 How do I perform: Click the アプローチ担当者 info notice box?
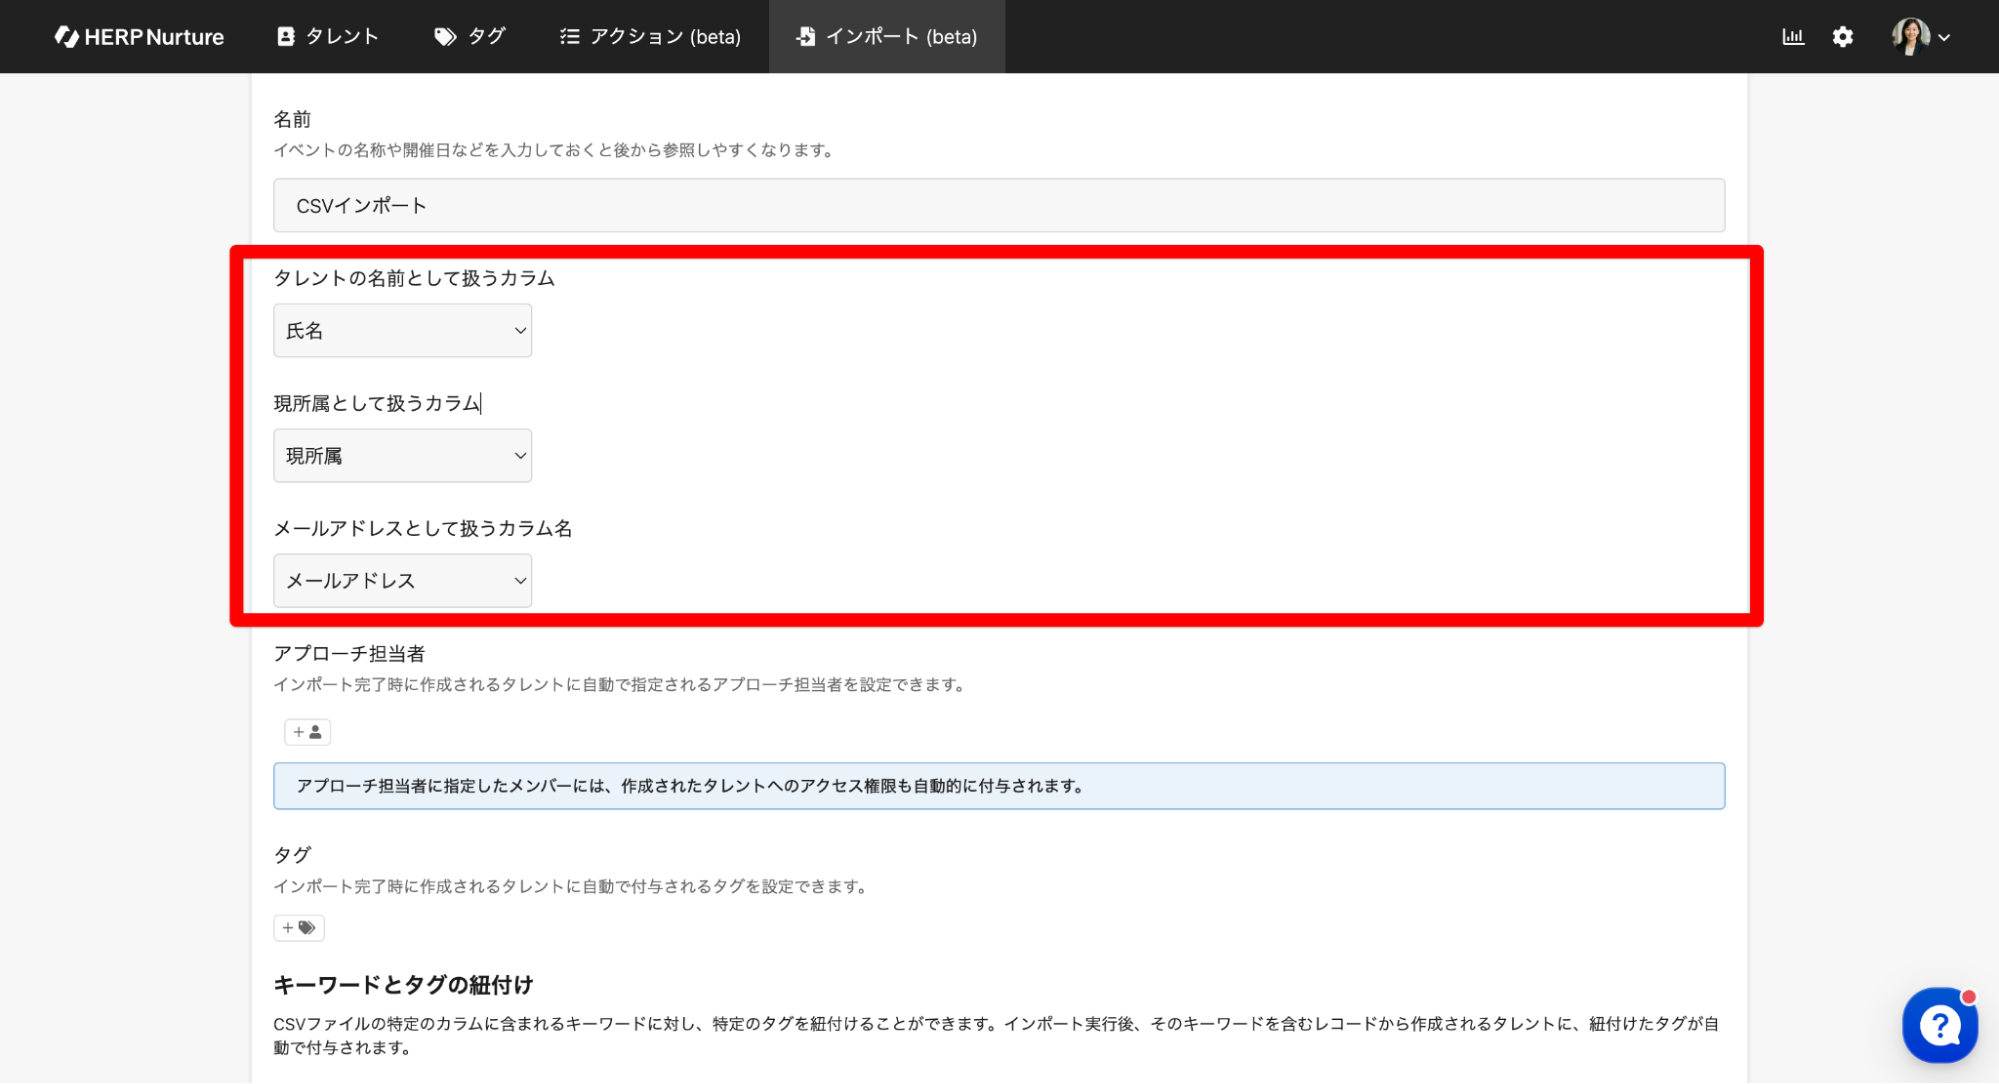998,786
